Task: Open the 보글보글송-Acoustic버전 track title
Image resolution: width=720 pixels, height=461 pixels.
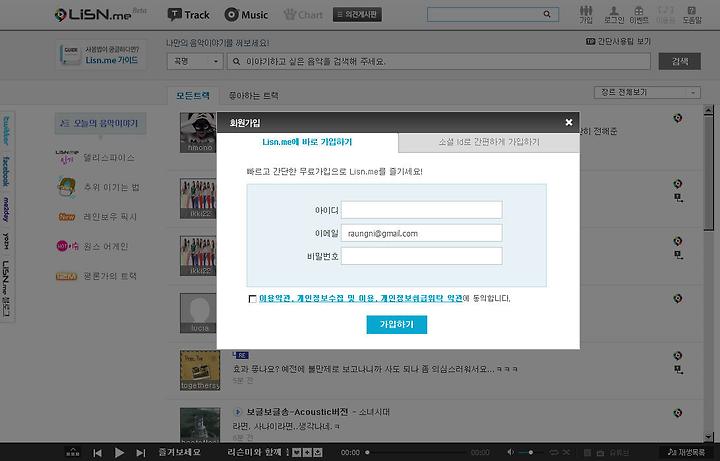Action: pos(297,412)
